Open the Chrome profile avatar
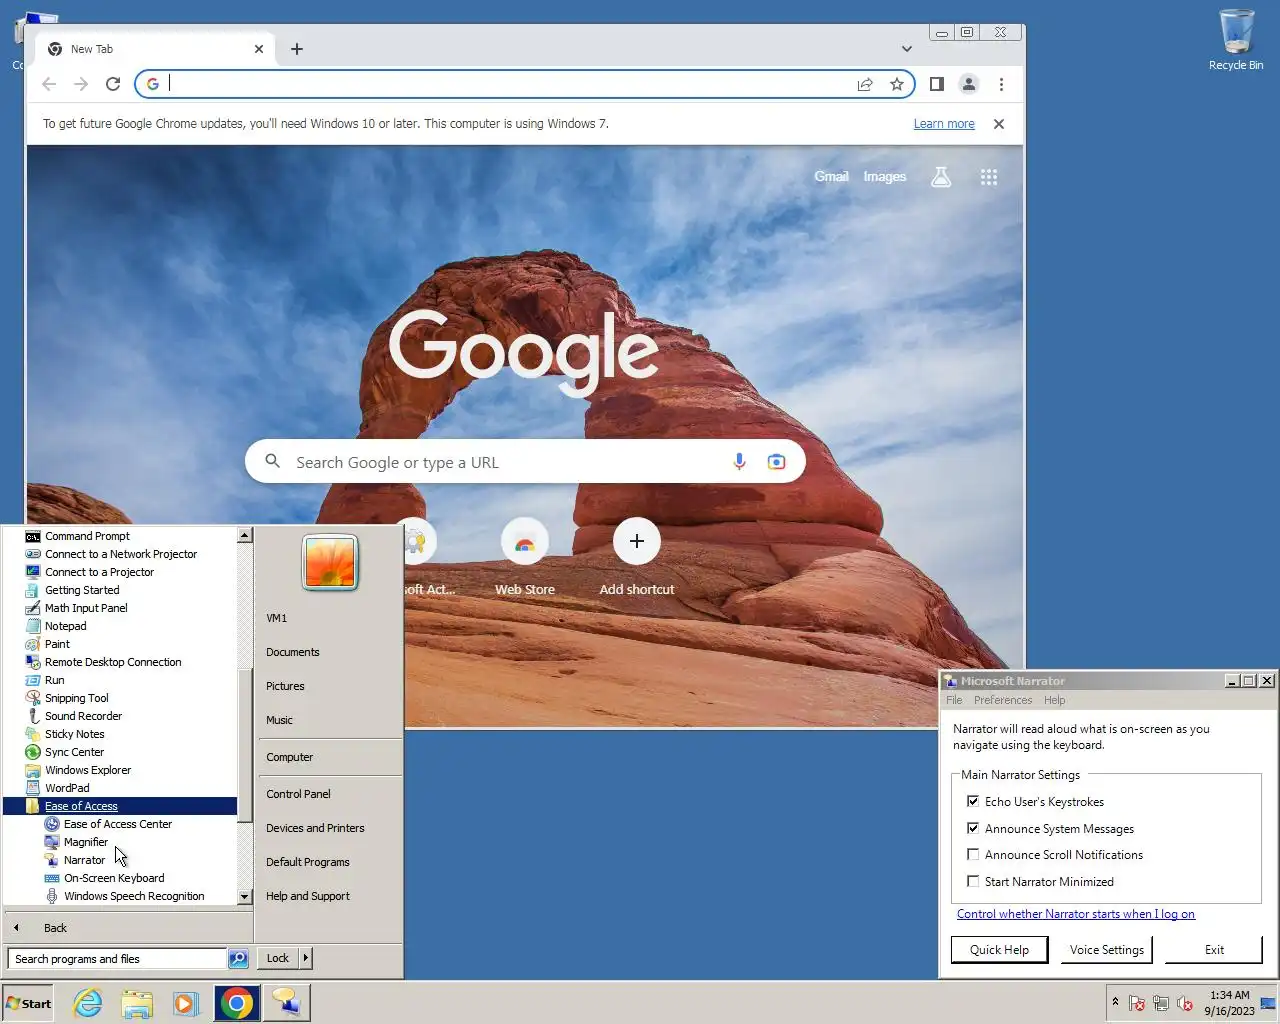 pos(969,84)
